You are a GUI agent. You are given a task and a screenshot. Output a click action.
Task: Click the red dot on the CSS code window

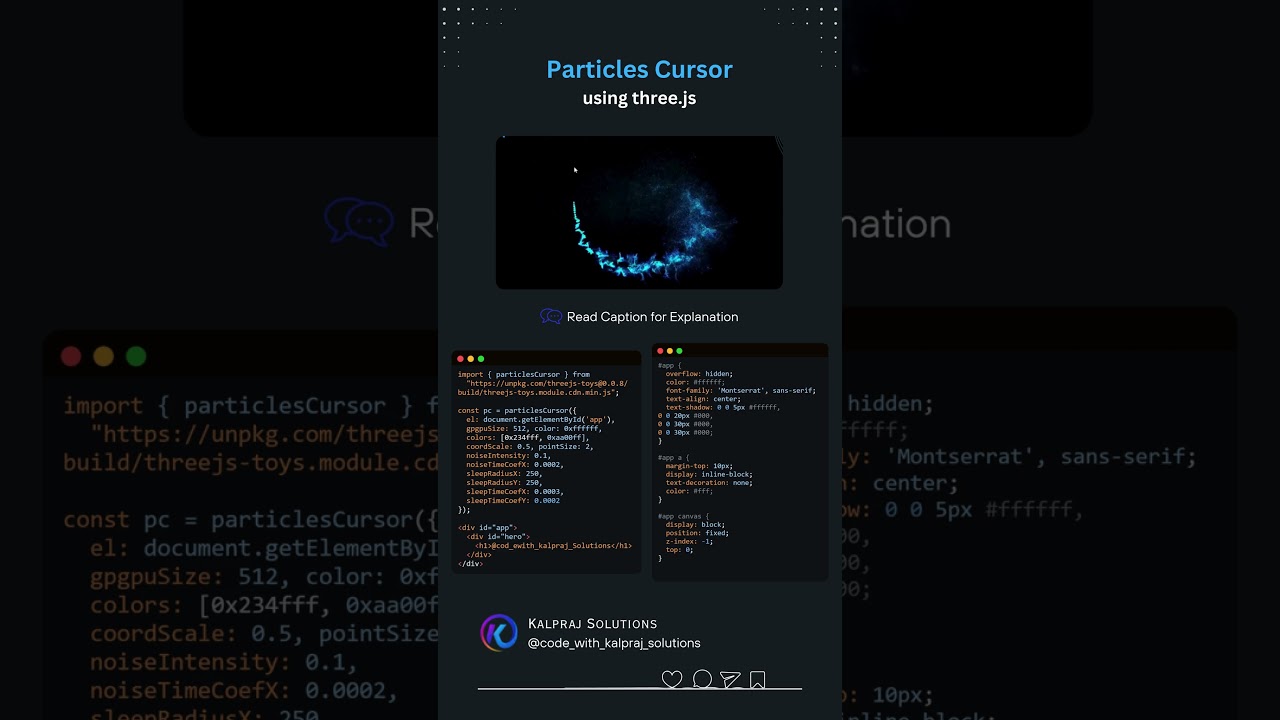click(660, 351)
